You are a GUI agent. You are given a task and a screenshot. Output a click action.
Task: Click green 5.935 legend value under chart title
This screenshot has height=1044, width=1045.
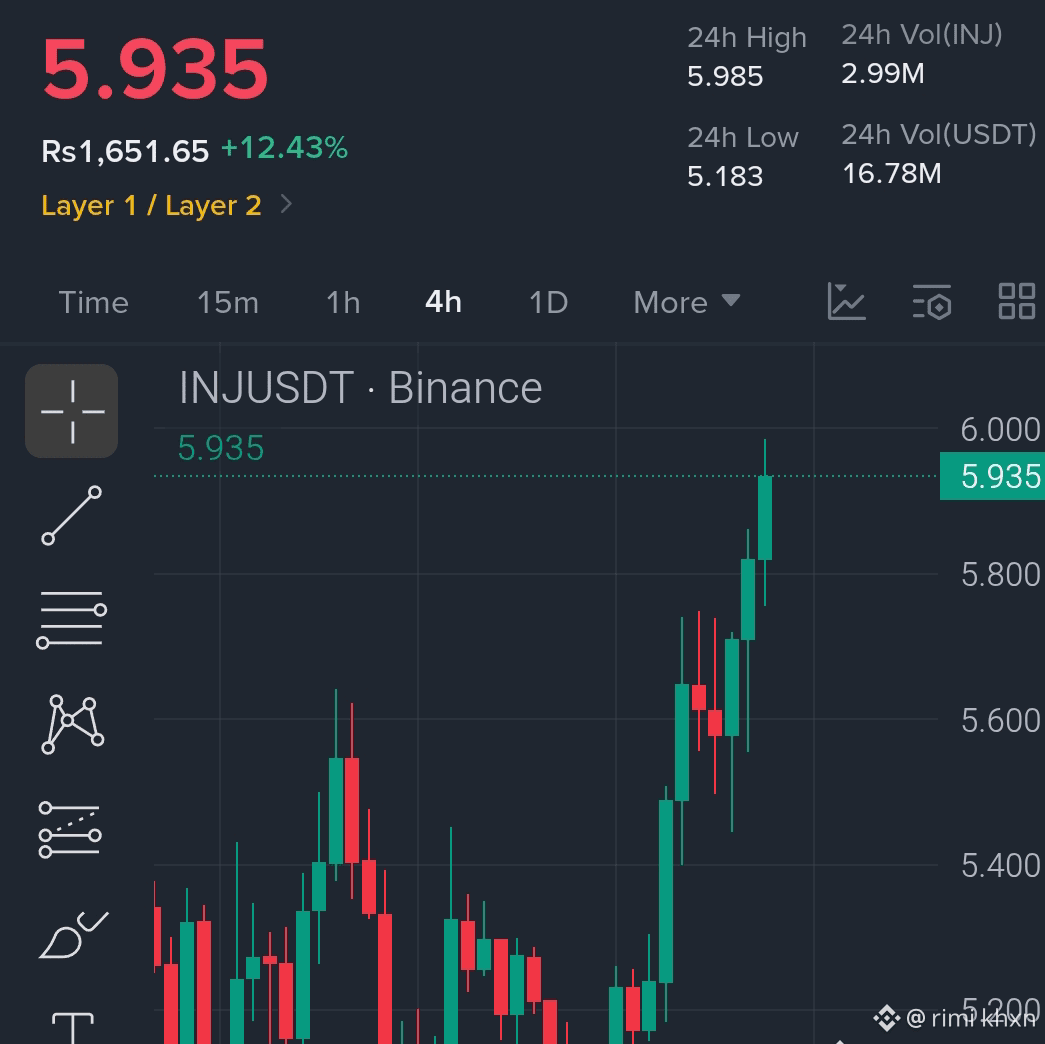click(x=221, y=448)
